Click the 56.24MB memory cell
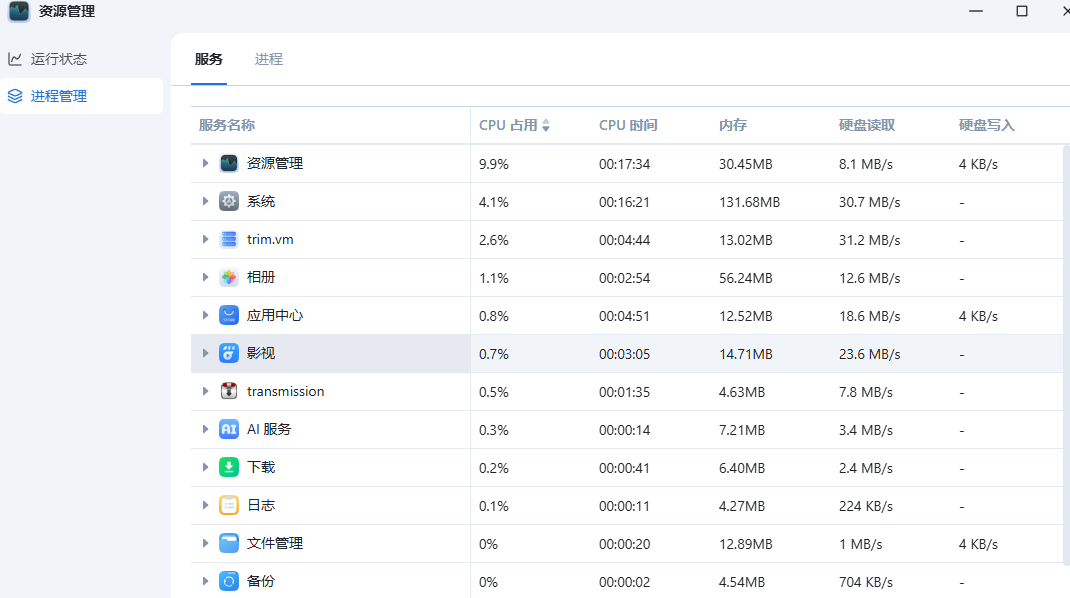1070x598 pixels. [x=746, y=278]
